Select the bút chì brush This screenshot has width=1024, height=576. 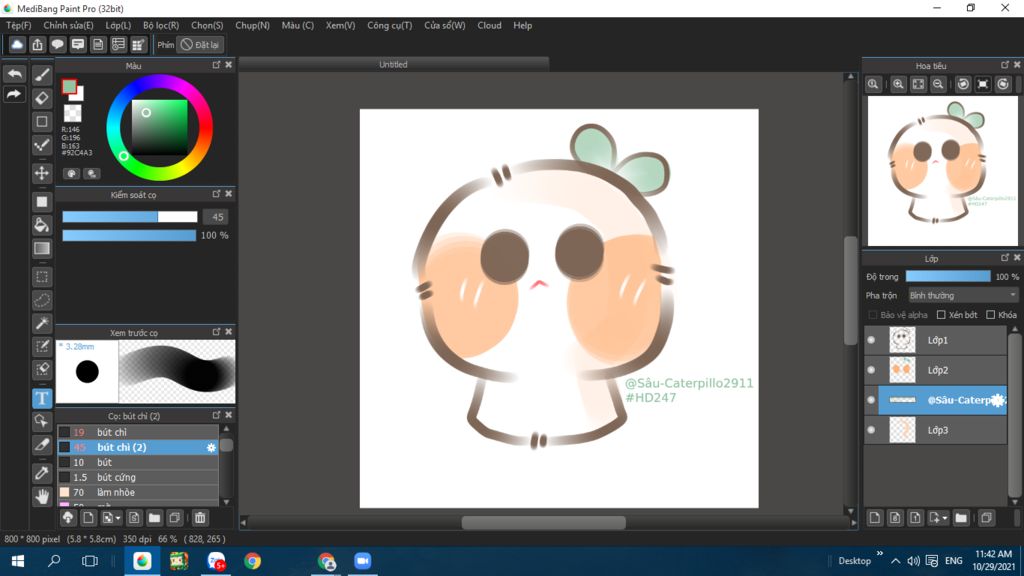[138, 432]
